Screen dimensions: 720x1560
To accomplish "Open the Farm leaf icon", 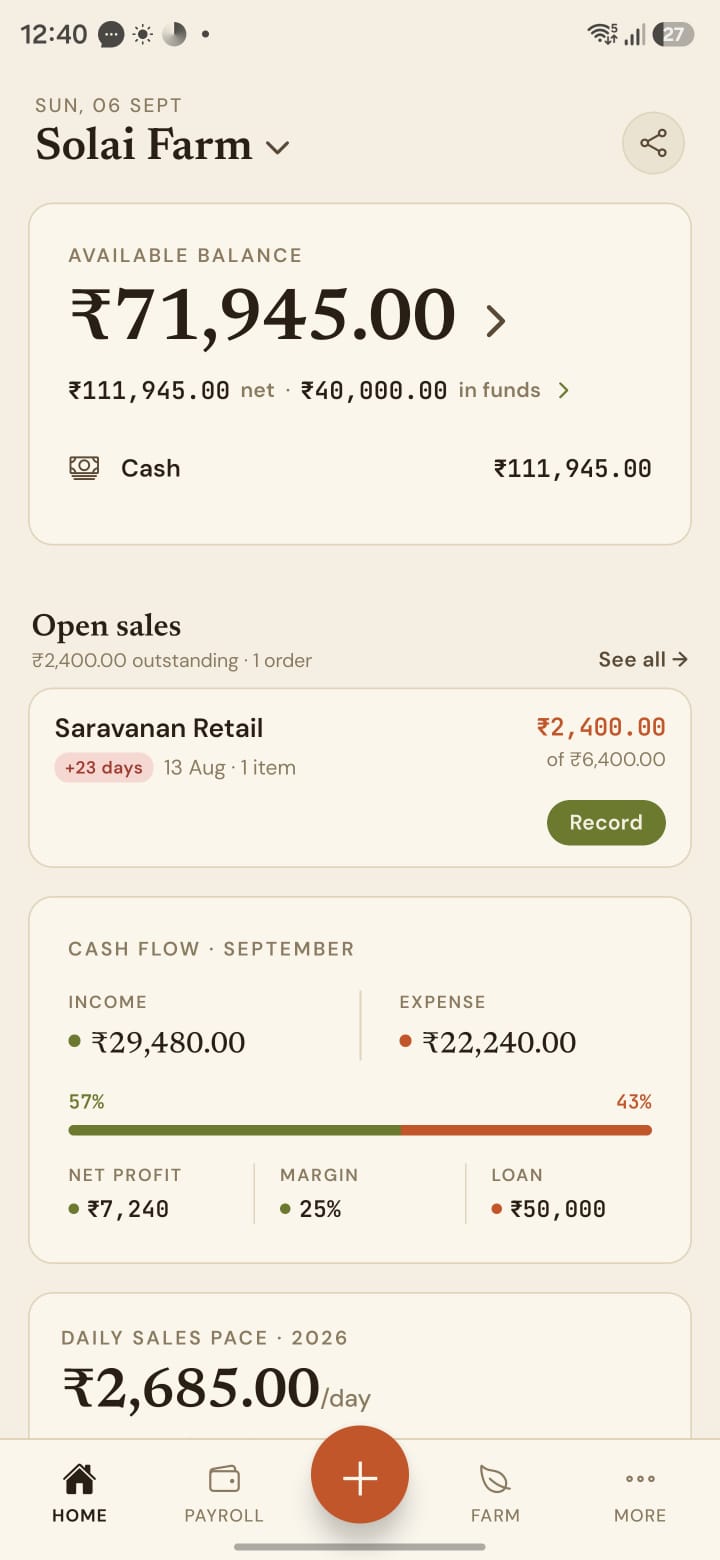I will tap(495, 1478).
